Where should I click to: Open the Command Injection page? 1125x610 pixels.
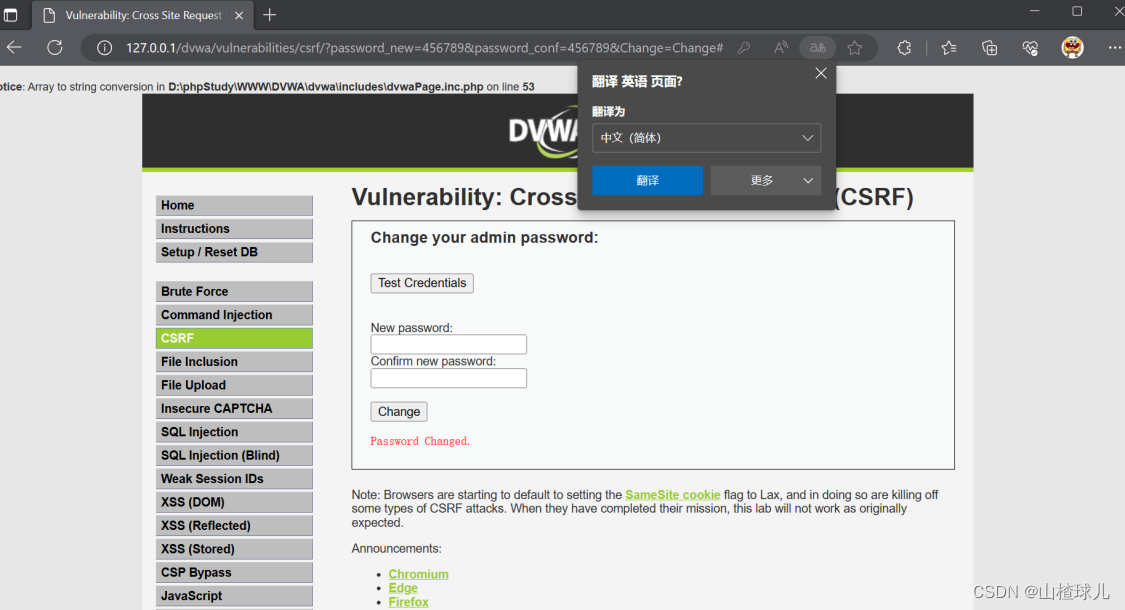point(234,315)
